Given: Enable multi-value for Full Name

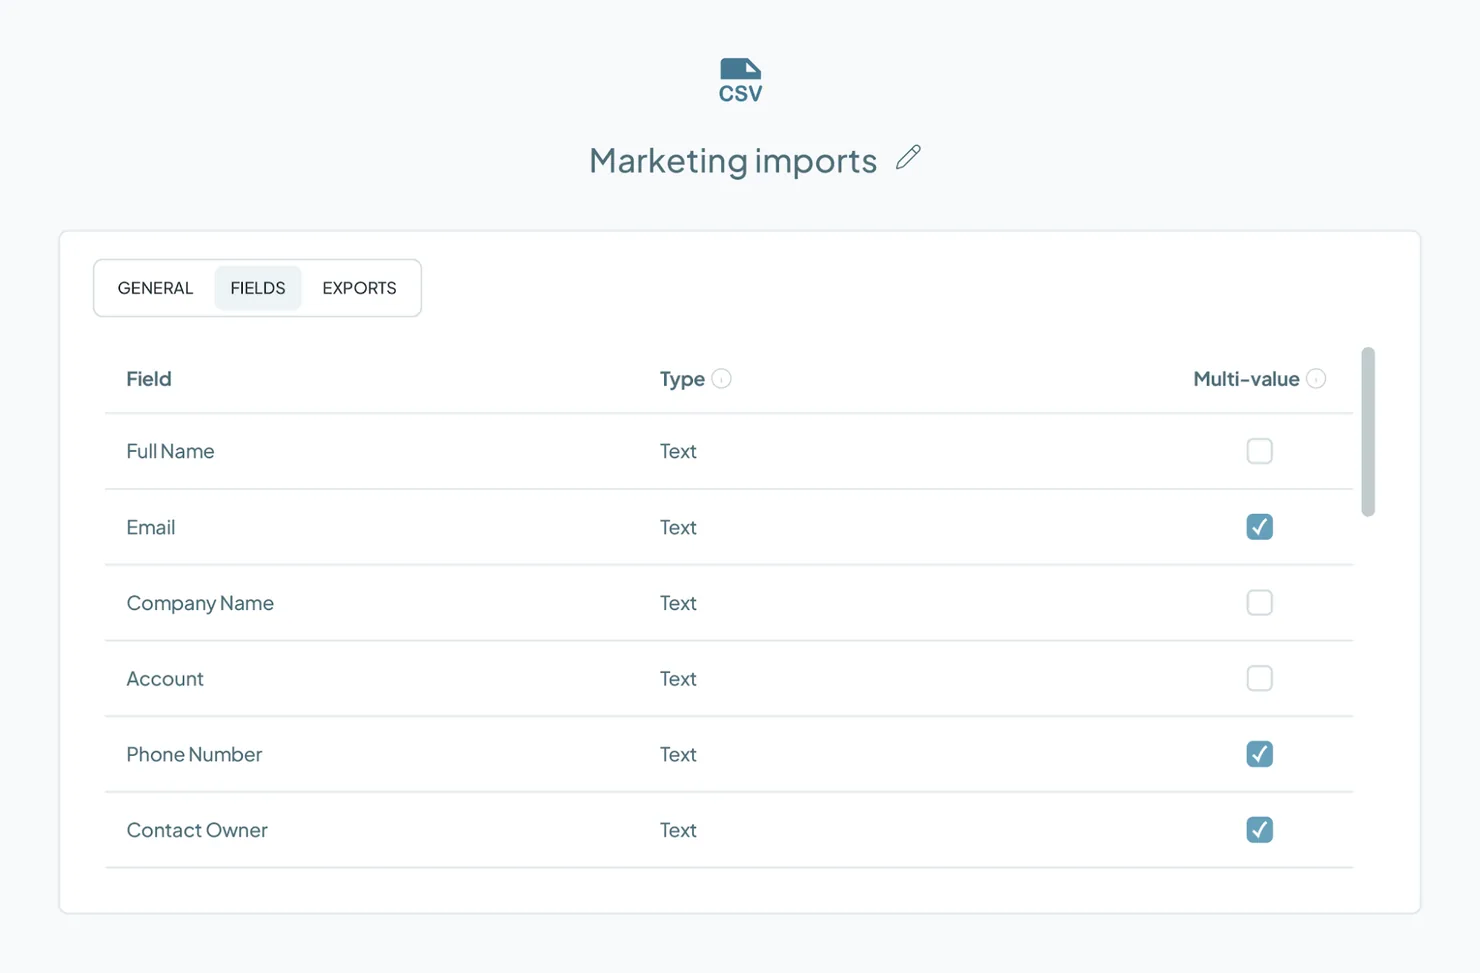Looking at the screenshot, I should (1259, 451).
